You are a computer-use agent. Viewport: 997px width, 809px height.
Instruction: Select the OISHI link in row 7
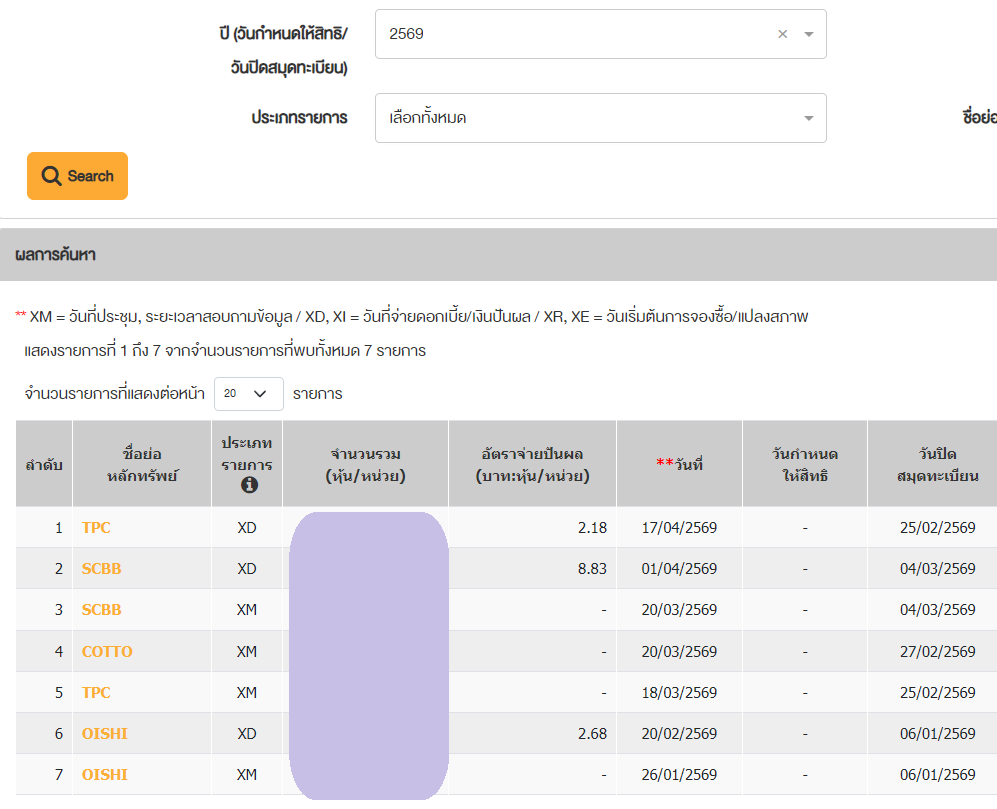coord(105,774)
